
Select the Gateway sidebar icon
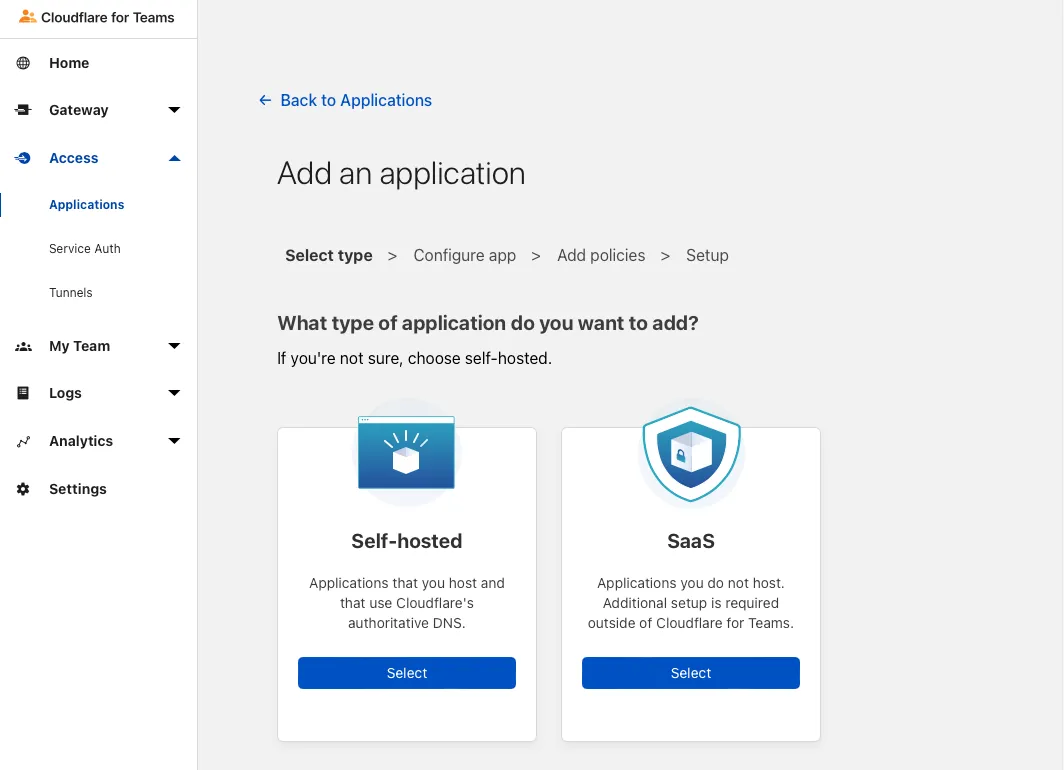pyautogui.click(x=23, y=110)
